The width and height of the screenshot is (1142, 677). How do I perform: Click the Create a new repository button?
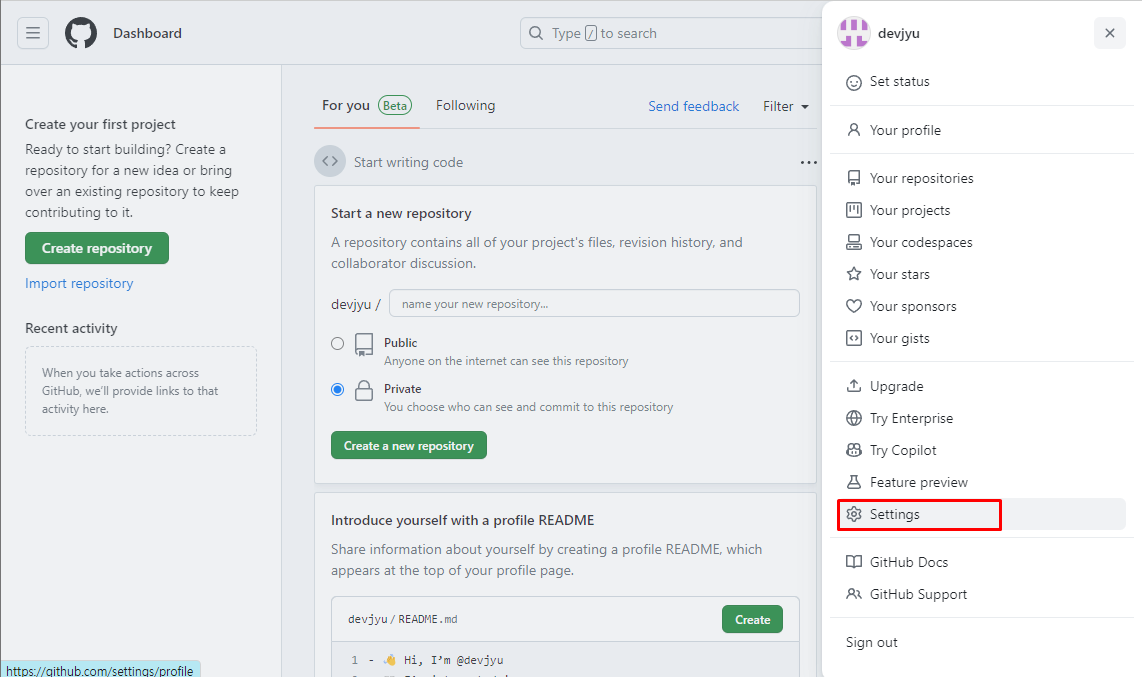tap(409, 446)
